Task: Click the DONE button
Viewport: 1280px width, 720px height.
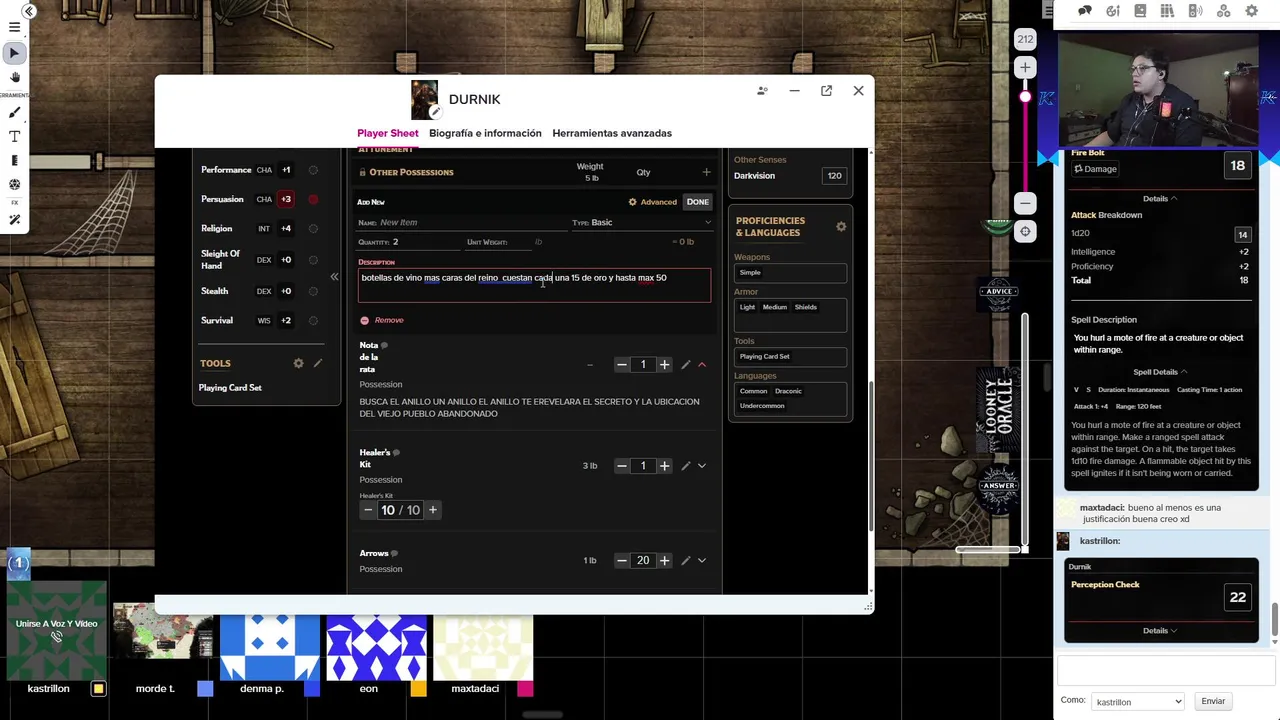Action: point(697,202)
